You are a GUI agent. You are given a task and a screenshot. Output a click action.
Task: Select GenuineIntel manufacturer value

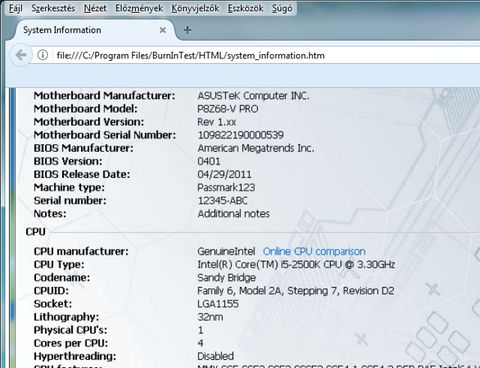click(226, 251)
